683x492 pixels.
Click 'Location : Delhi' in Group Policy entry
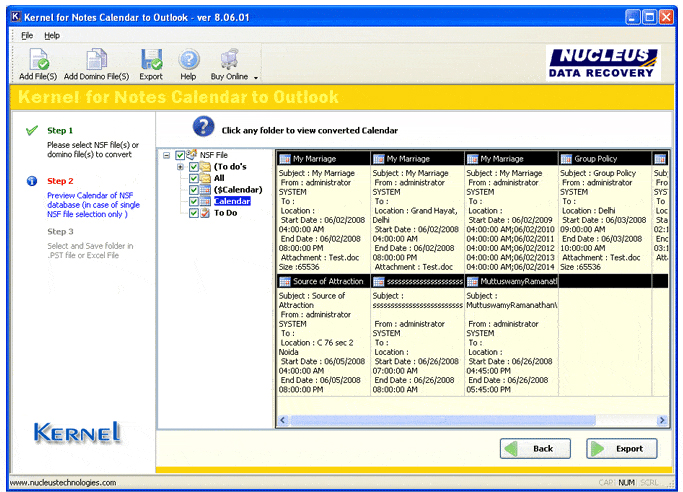click(588, 211)
